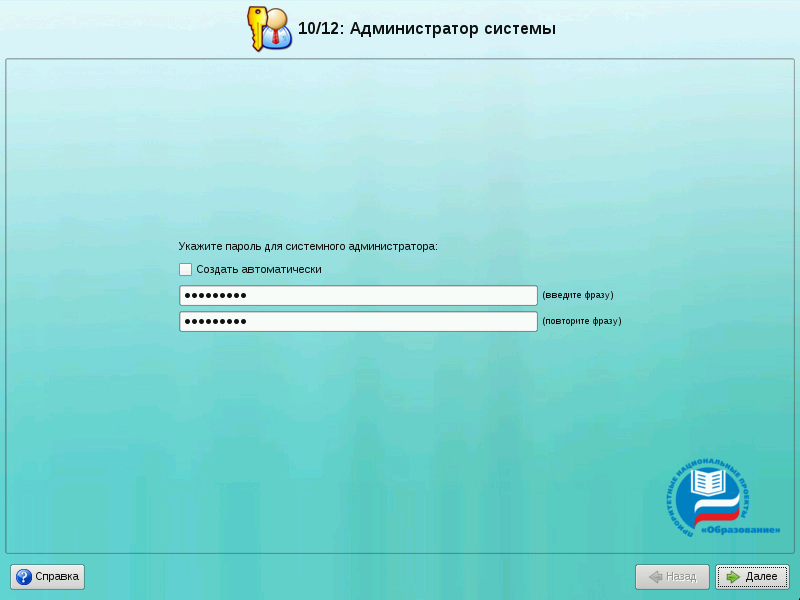Focus the repeat password field
This screenshot has width=800, height=600.
pyautogui.click(x=358, y=322)
